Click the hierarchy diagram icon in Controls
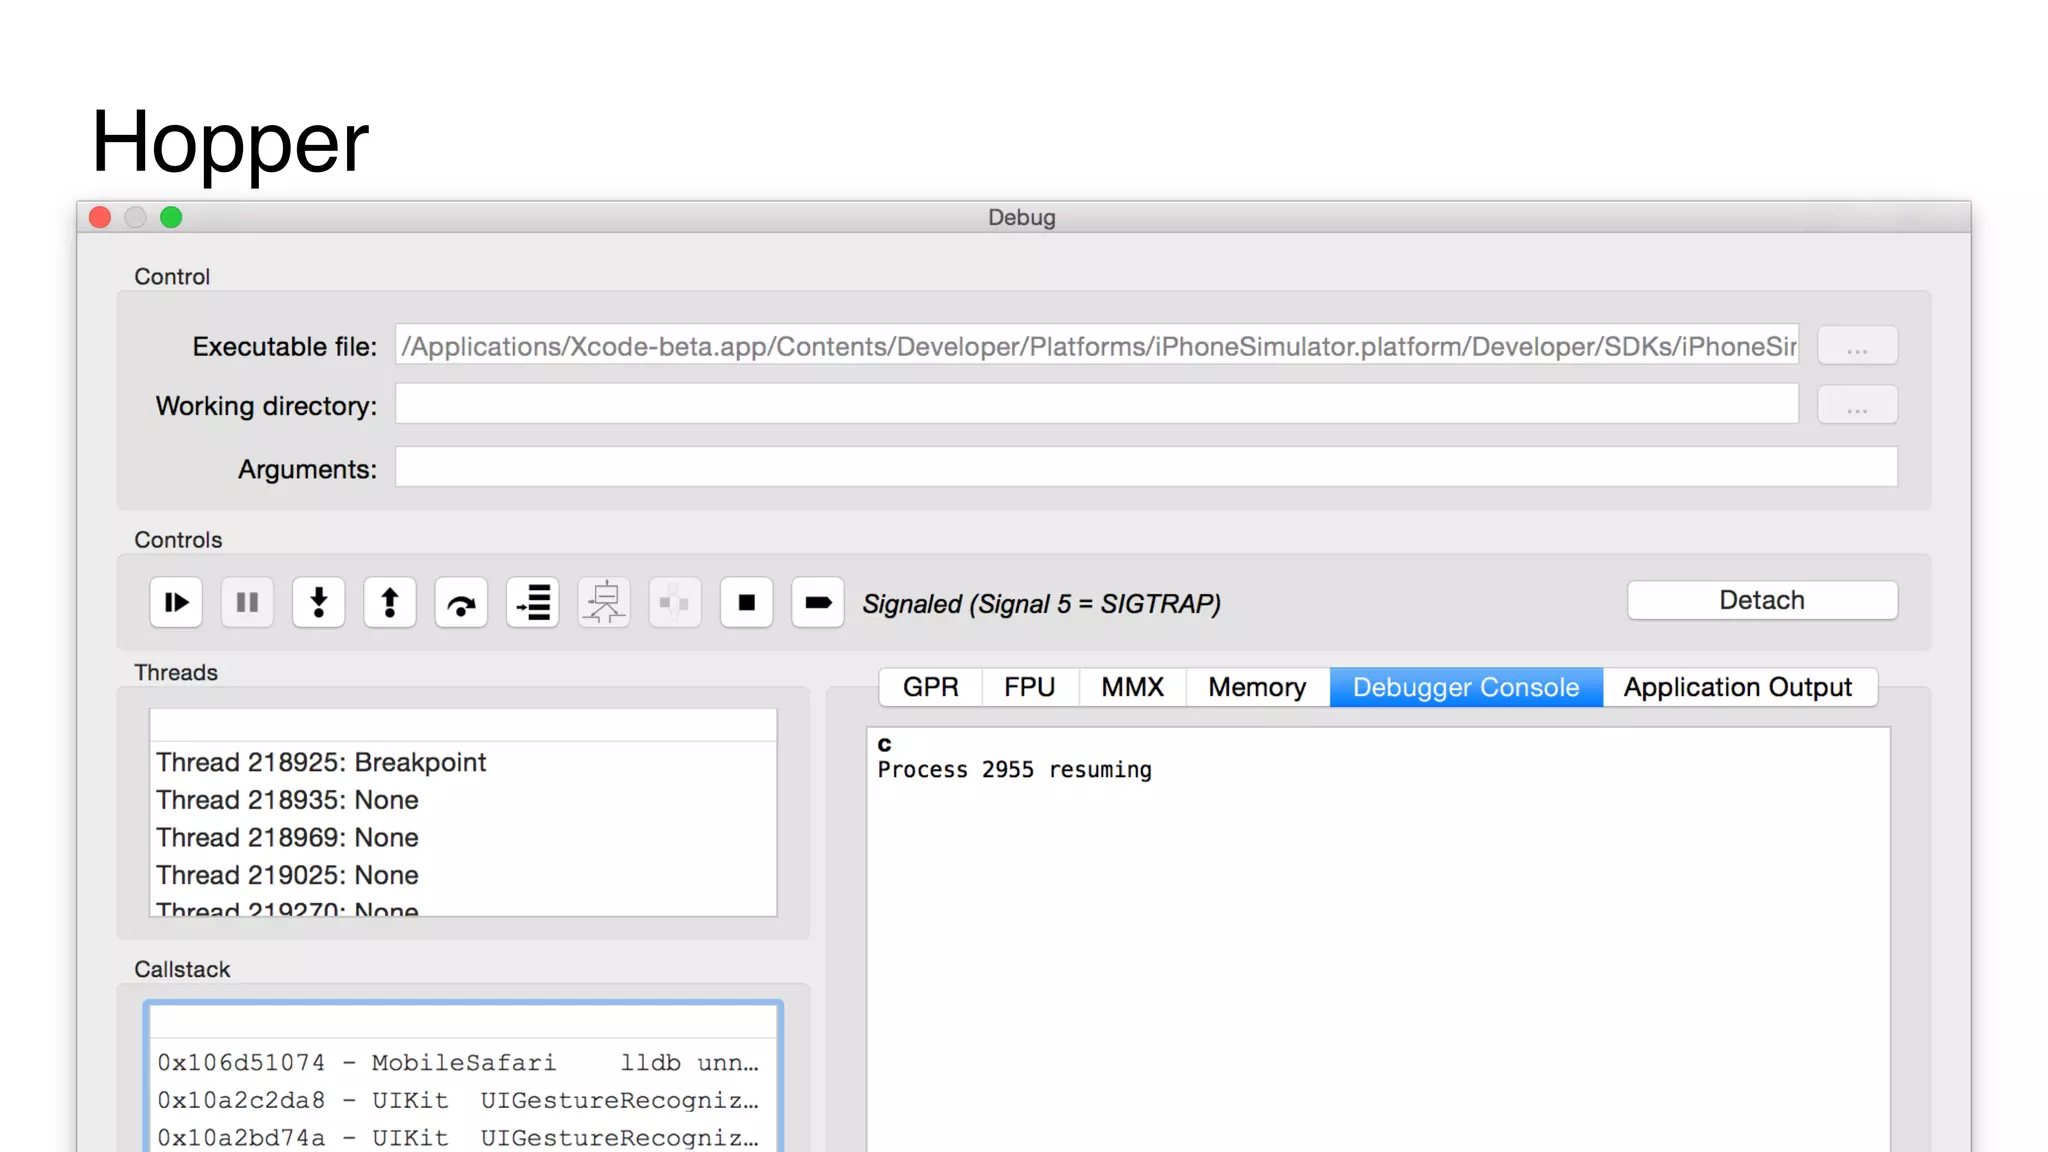This screenshot has width=2048, height=1152. pos(604,603)
